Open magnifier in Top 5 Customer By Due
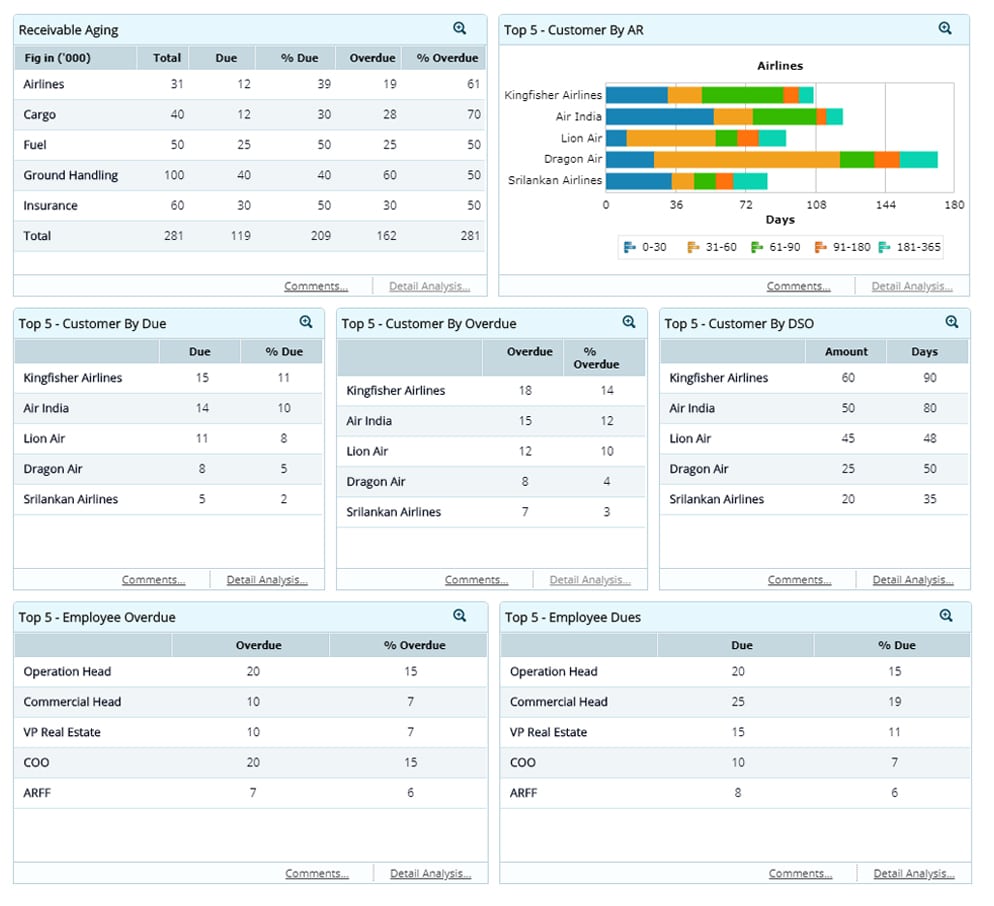Screen dimensions: 994x906 [x=306, y=322]
